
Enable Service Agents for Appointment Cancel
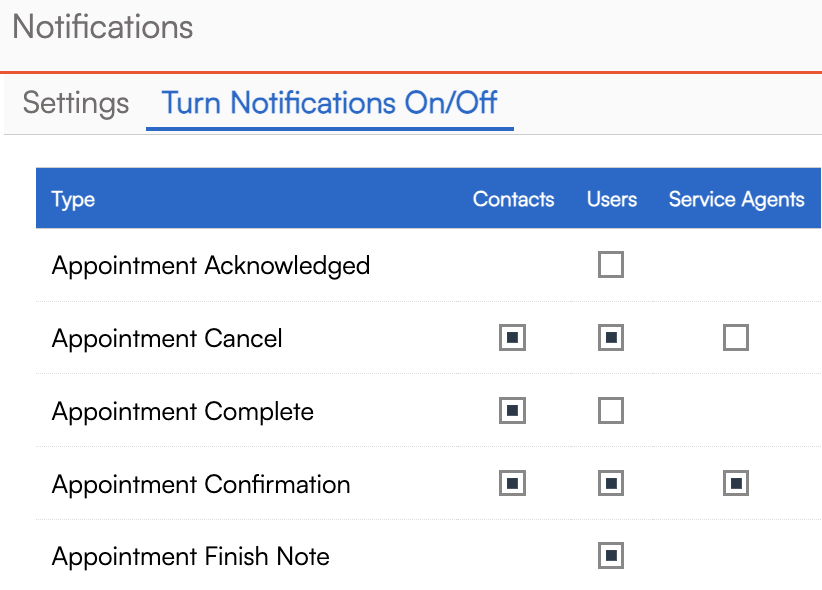coord(736,338)
